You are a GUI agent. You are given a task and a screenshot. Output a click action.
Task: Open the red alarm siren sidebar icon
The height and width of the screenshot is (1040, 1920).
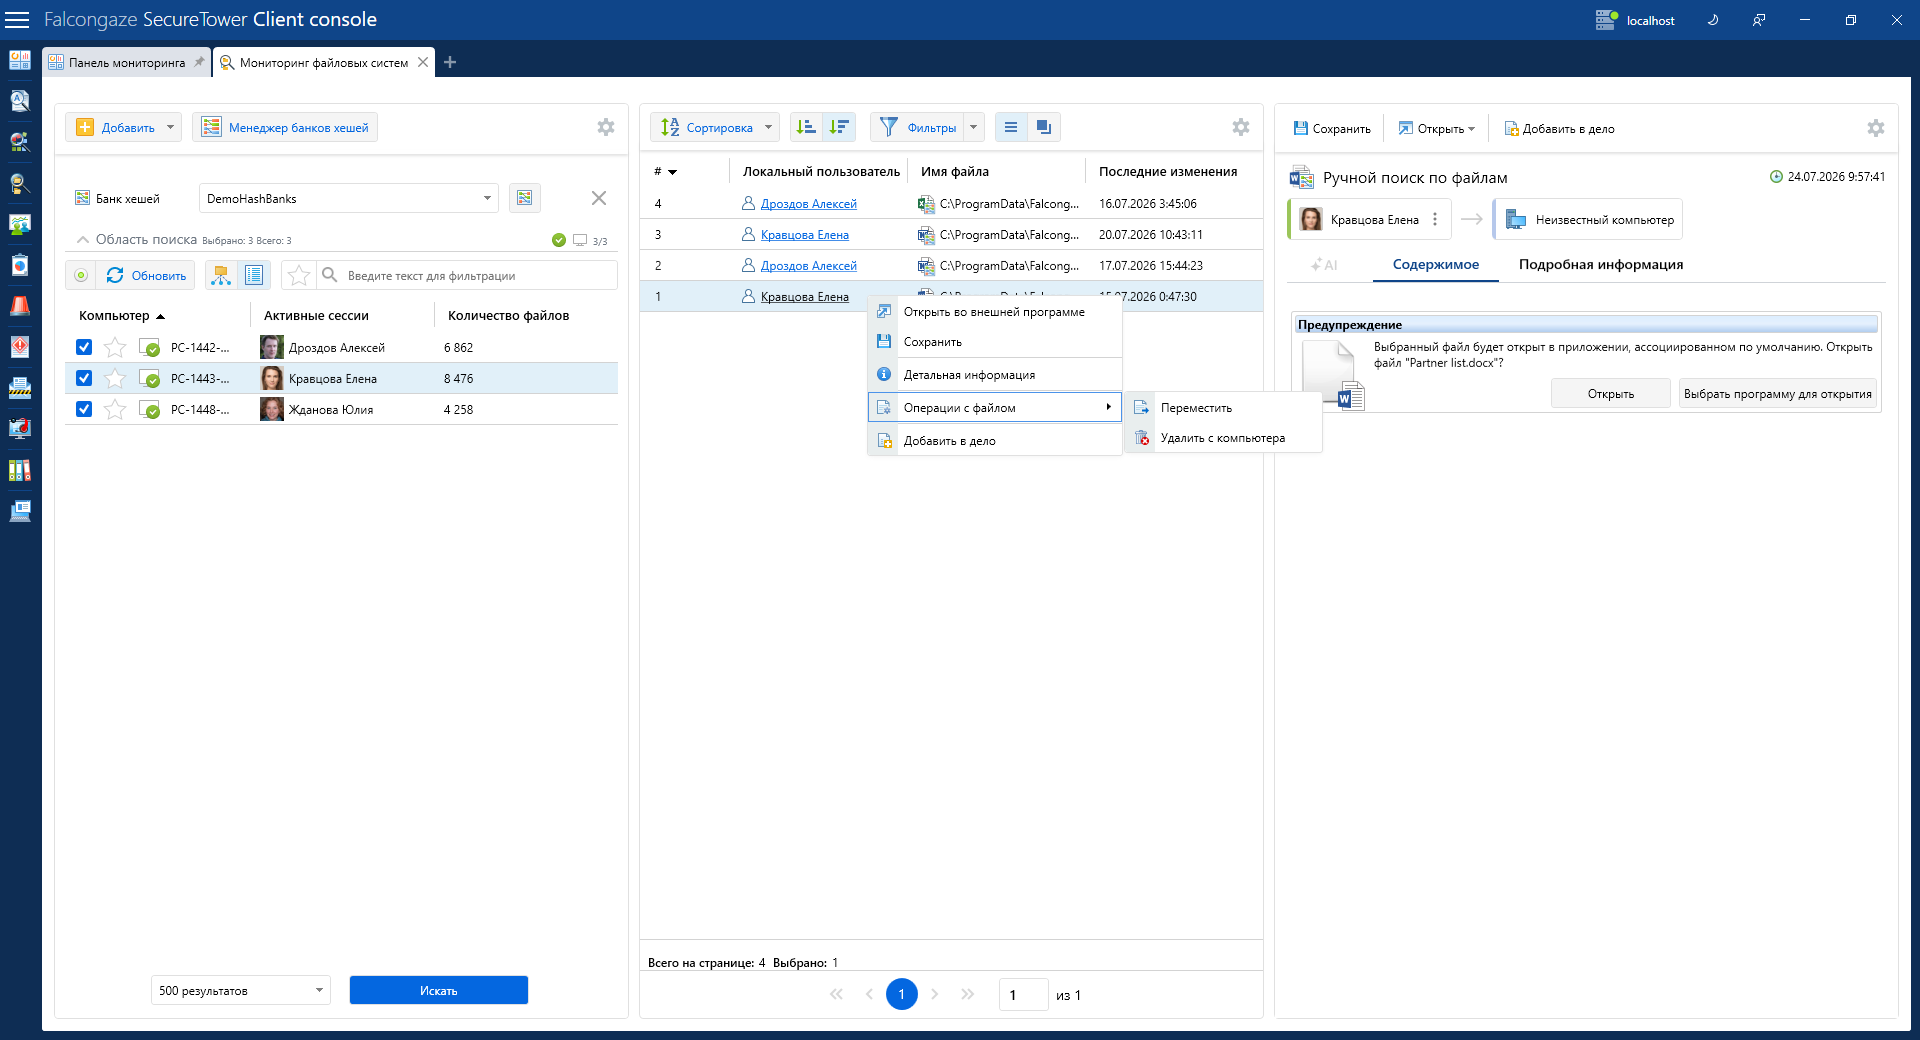(20, 306)
